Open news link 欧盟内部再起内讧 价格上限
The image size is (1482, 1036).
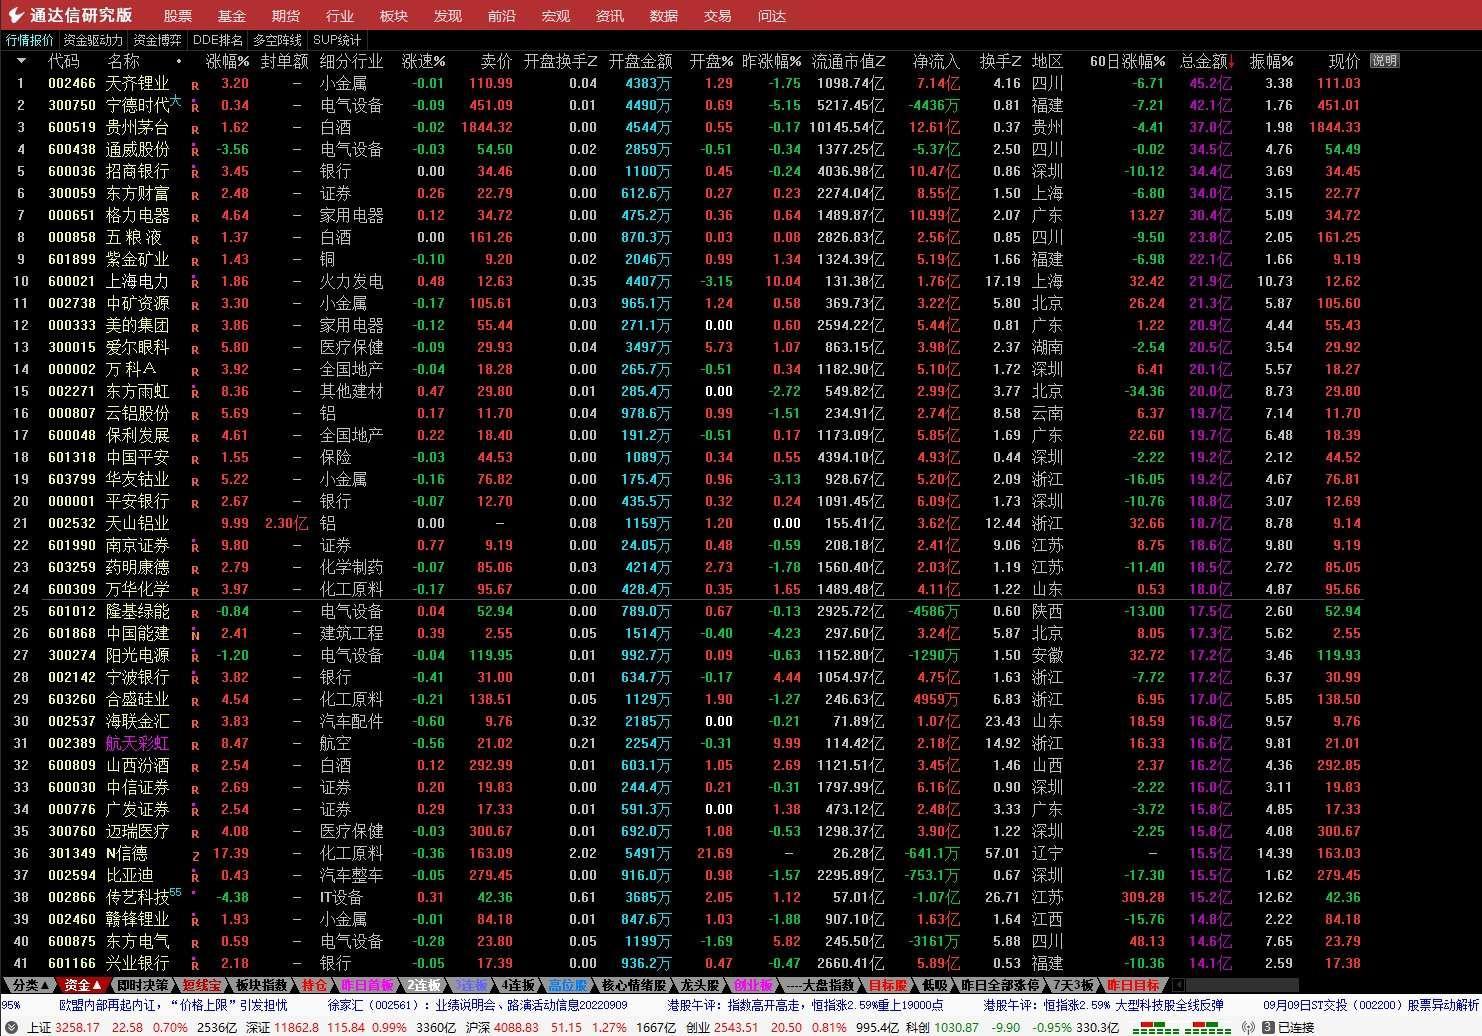tap(173, 1005)
